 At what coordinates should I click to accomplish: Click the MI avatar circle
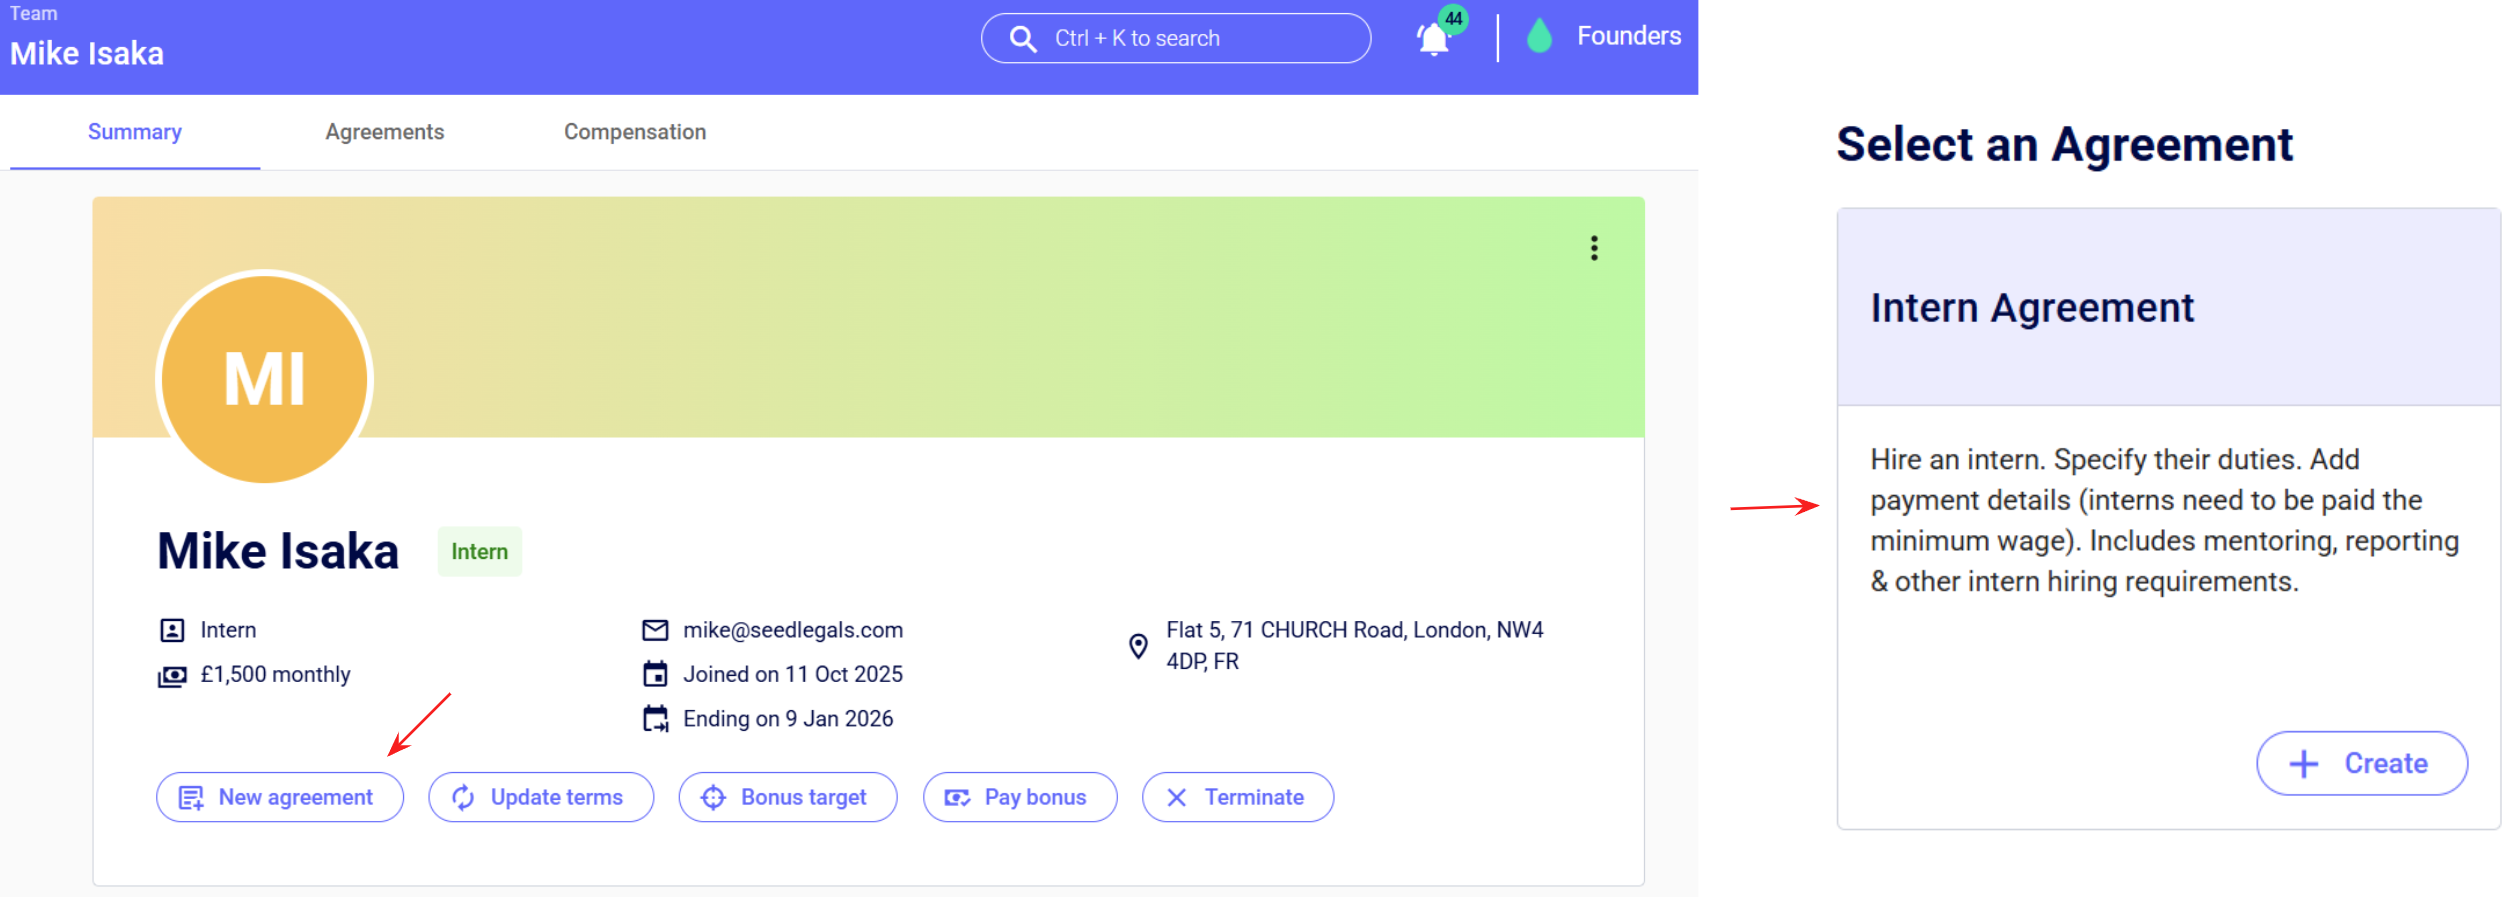tap(265, 380)
